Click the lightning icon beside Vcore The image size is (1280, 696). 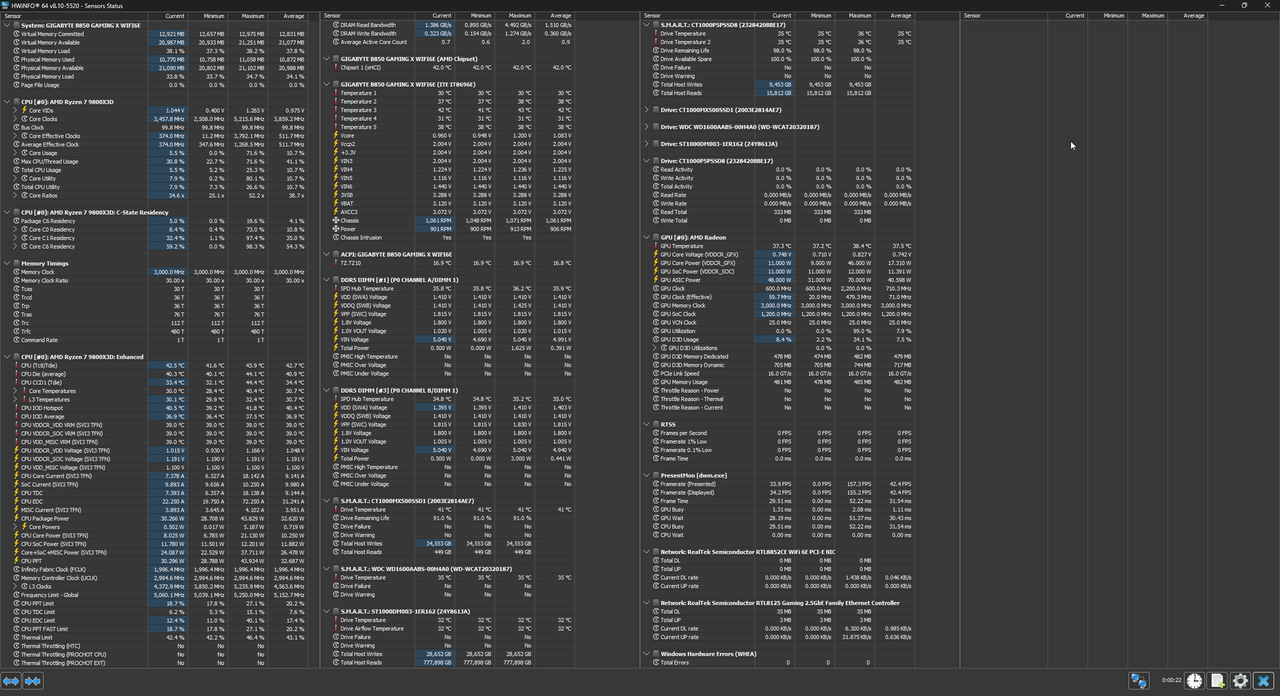pos(336,136)
